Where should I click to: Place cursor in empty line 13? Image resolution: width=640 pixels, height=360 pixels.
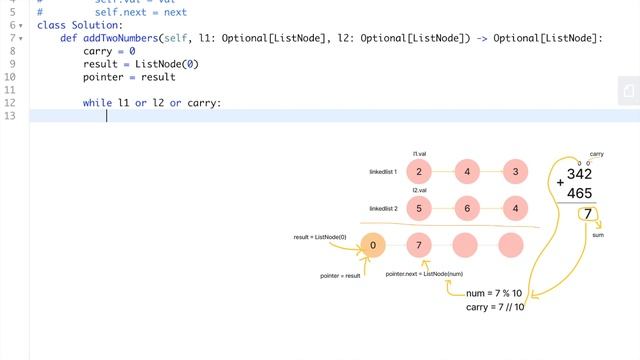(335, 116)
